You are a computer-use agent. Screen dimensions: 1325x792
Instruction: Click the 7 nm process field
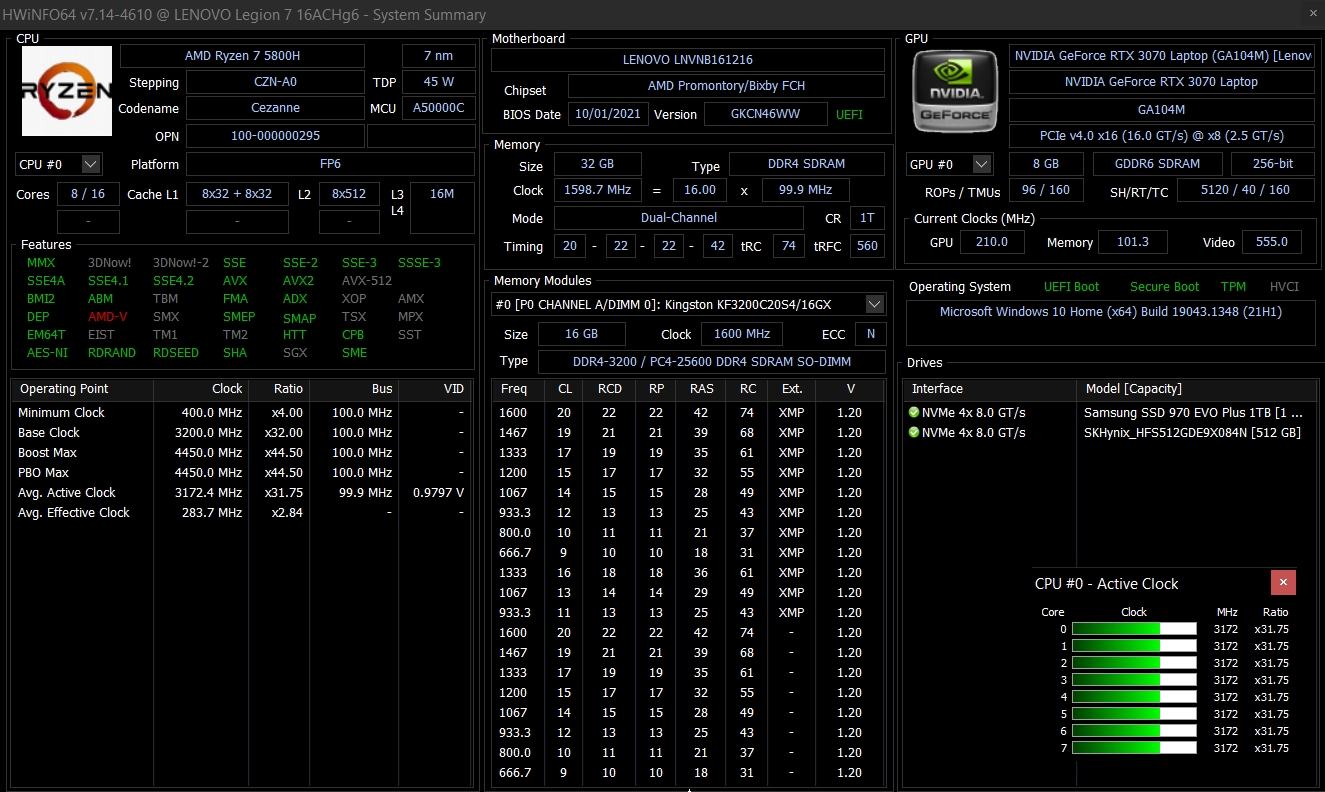(x=438, y=56)
